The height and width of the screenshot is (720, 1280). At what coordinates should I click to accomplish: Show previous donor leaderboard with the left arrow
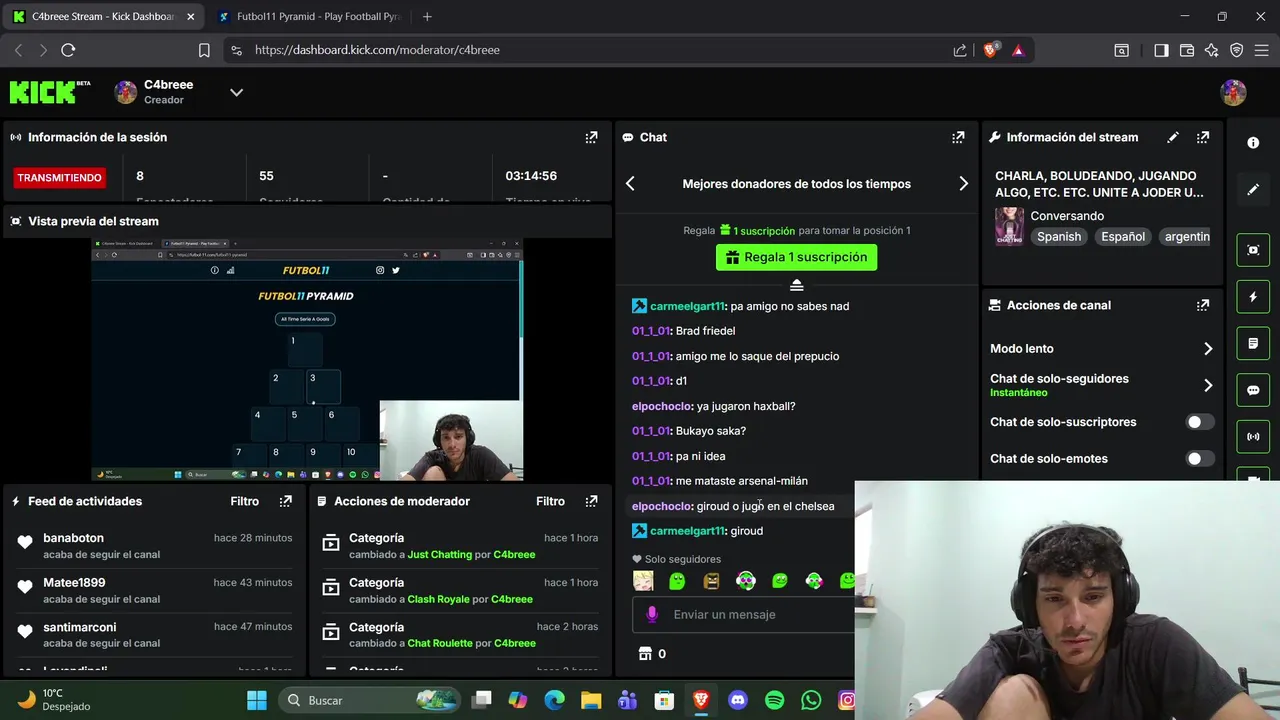pyautogui.click(x=630, y=183)
